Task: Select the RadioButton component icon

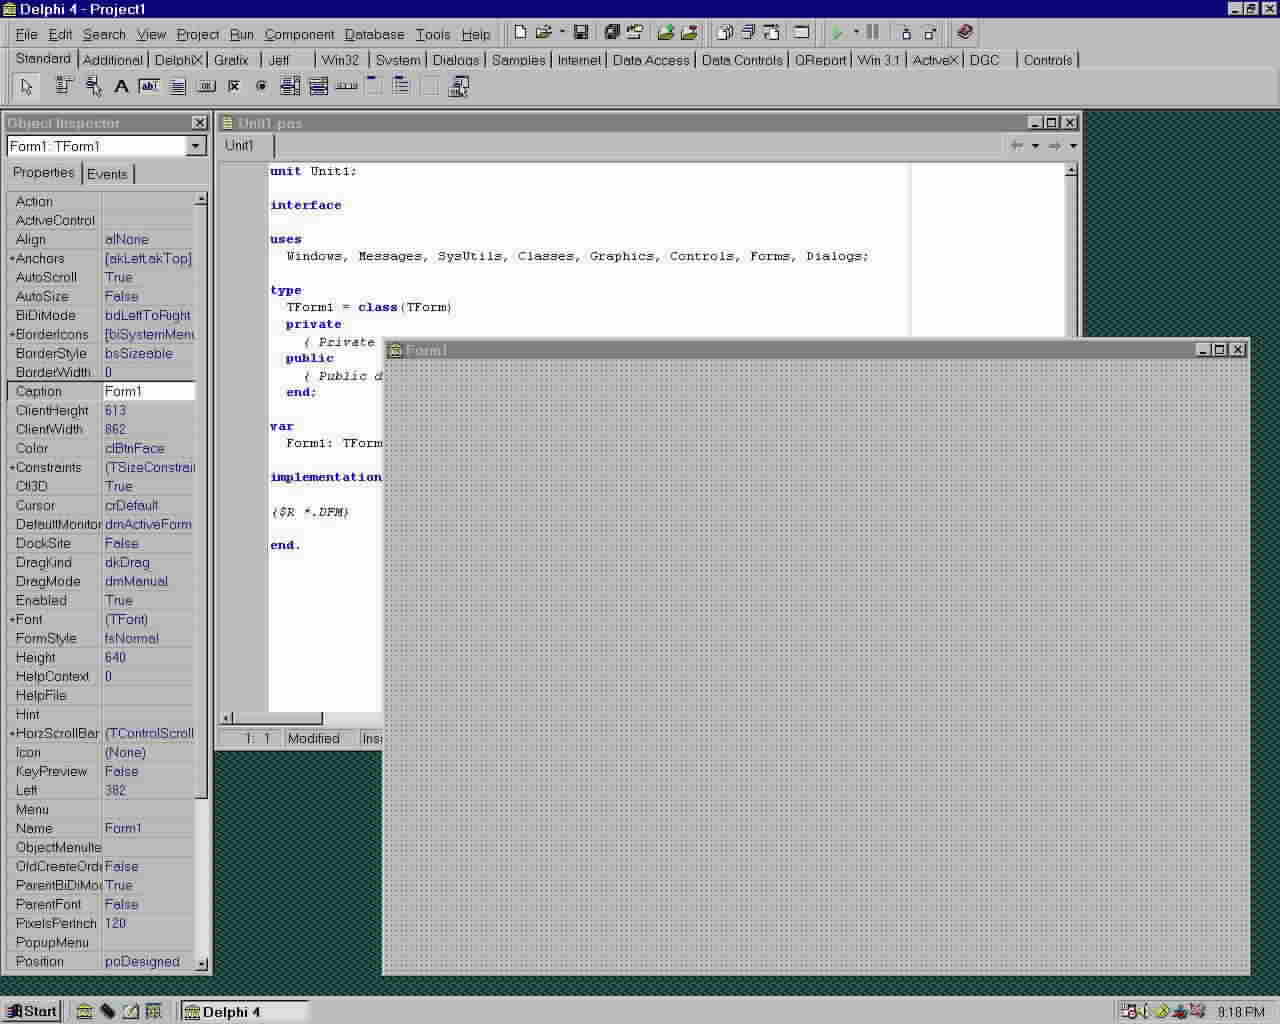Action: (262, 86)
